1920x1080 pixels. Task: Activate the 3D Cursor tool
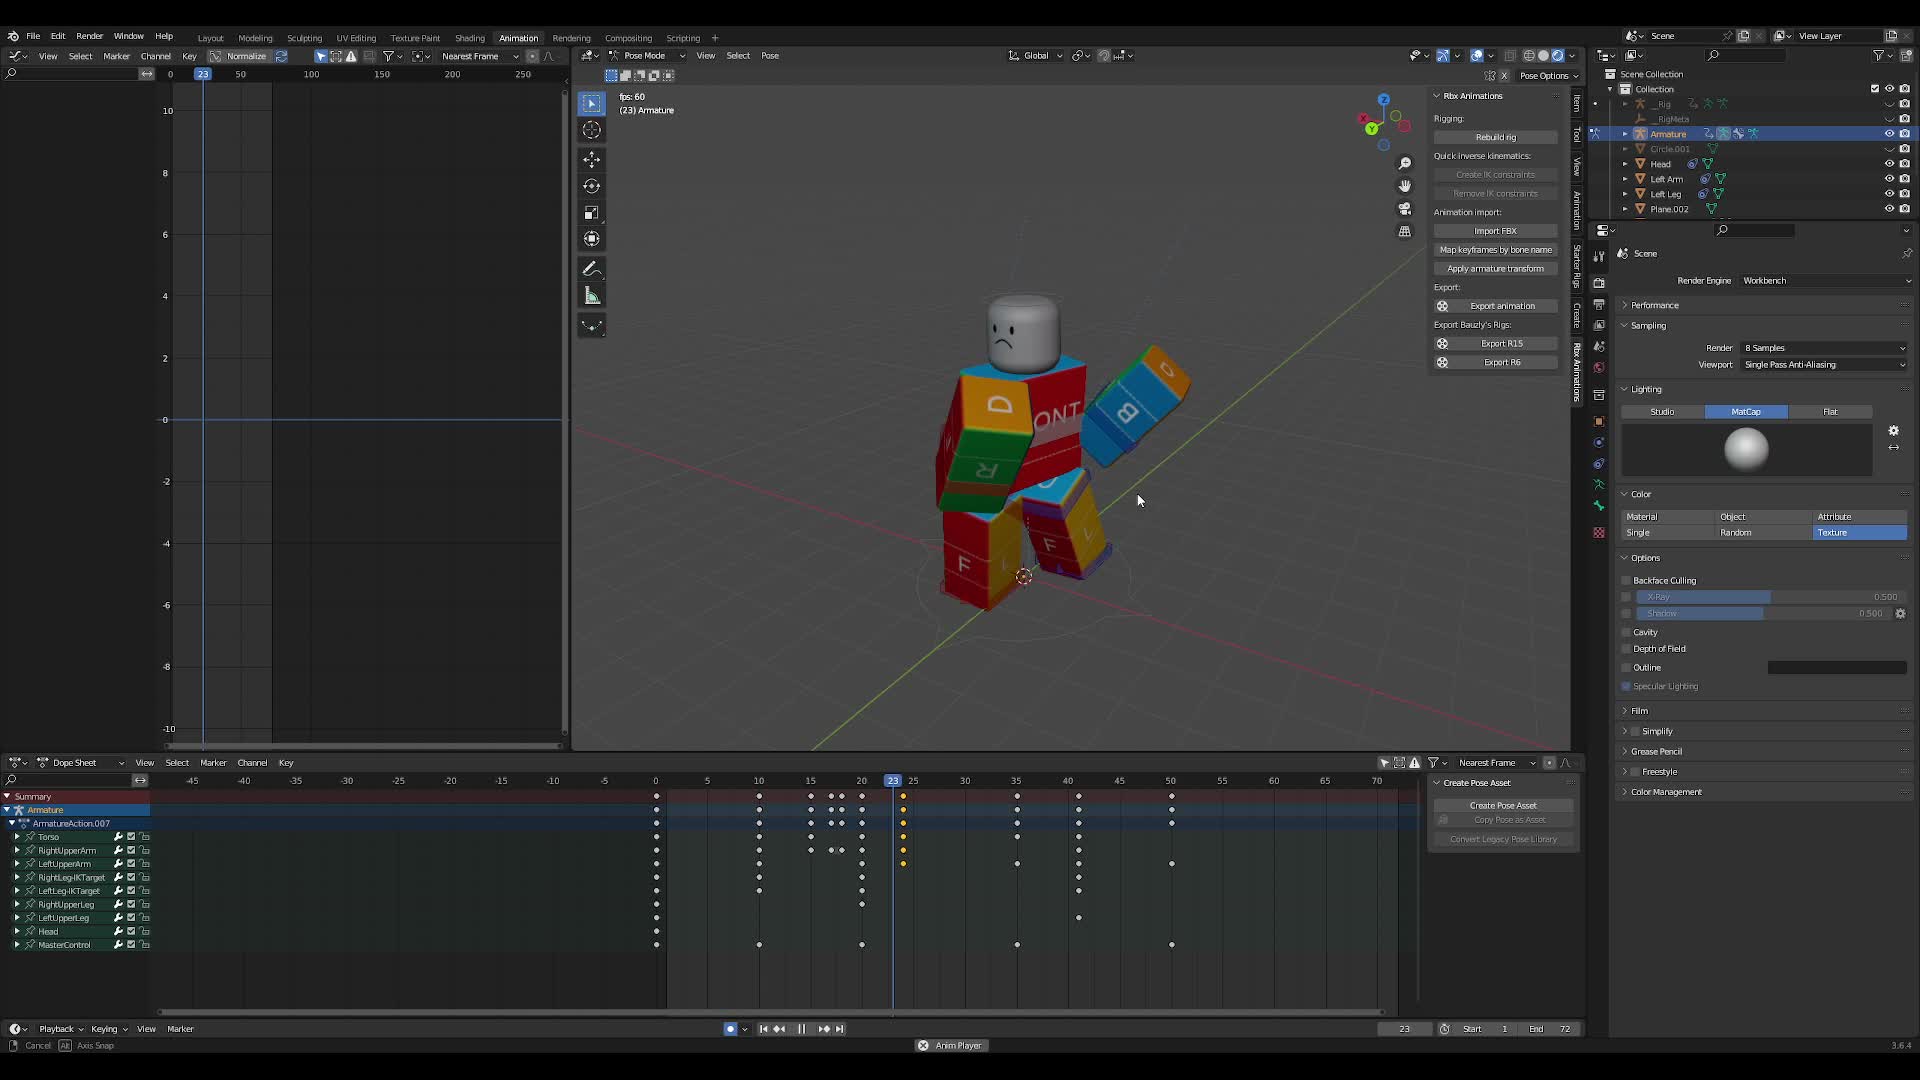click(591, 130)
